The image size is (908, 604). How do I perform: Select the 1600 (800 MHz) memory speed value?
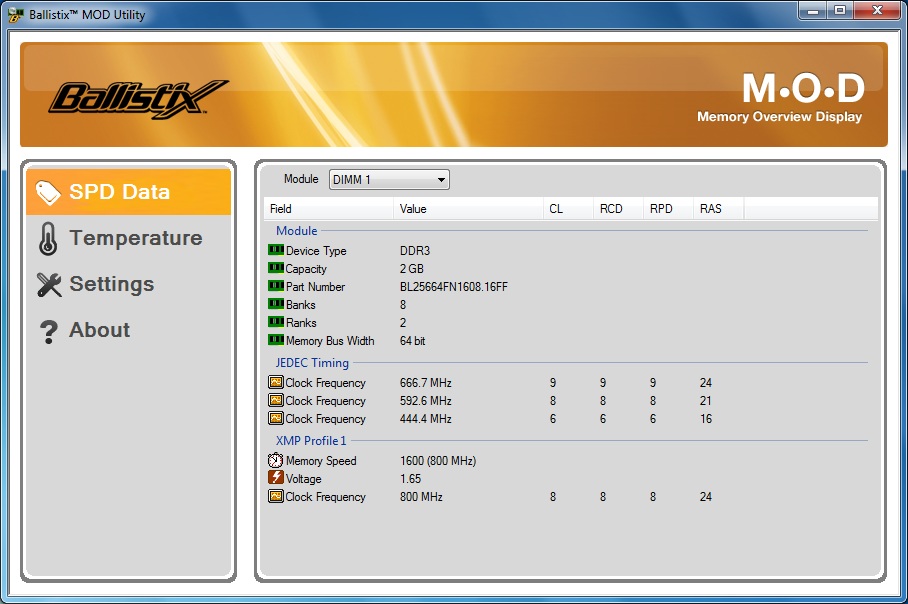coord(438,461)
